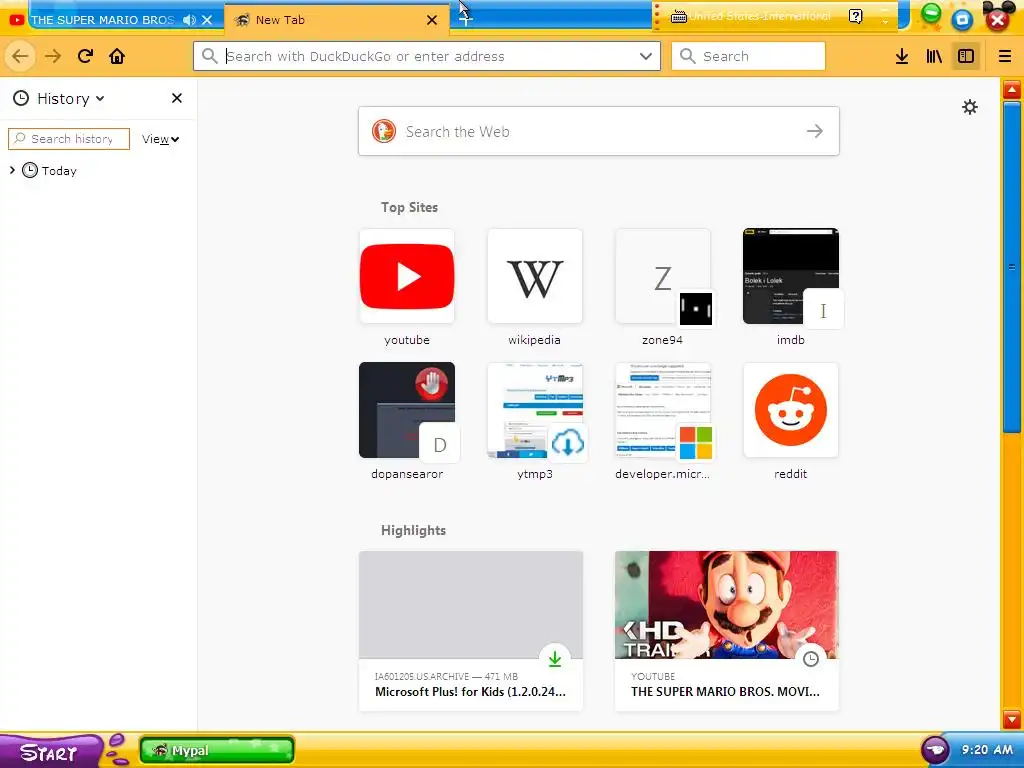Click the 9:20 AM clock
This screenshot has width=1024, height=768.
pos(987,750)
